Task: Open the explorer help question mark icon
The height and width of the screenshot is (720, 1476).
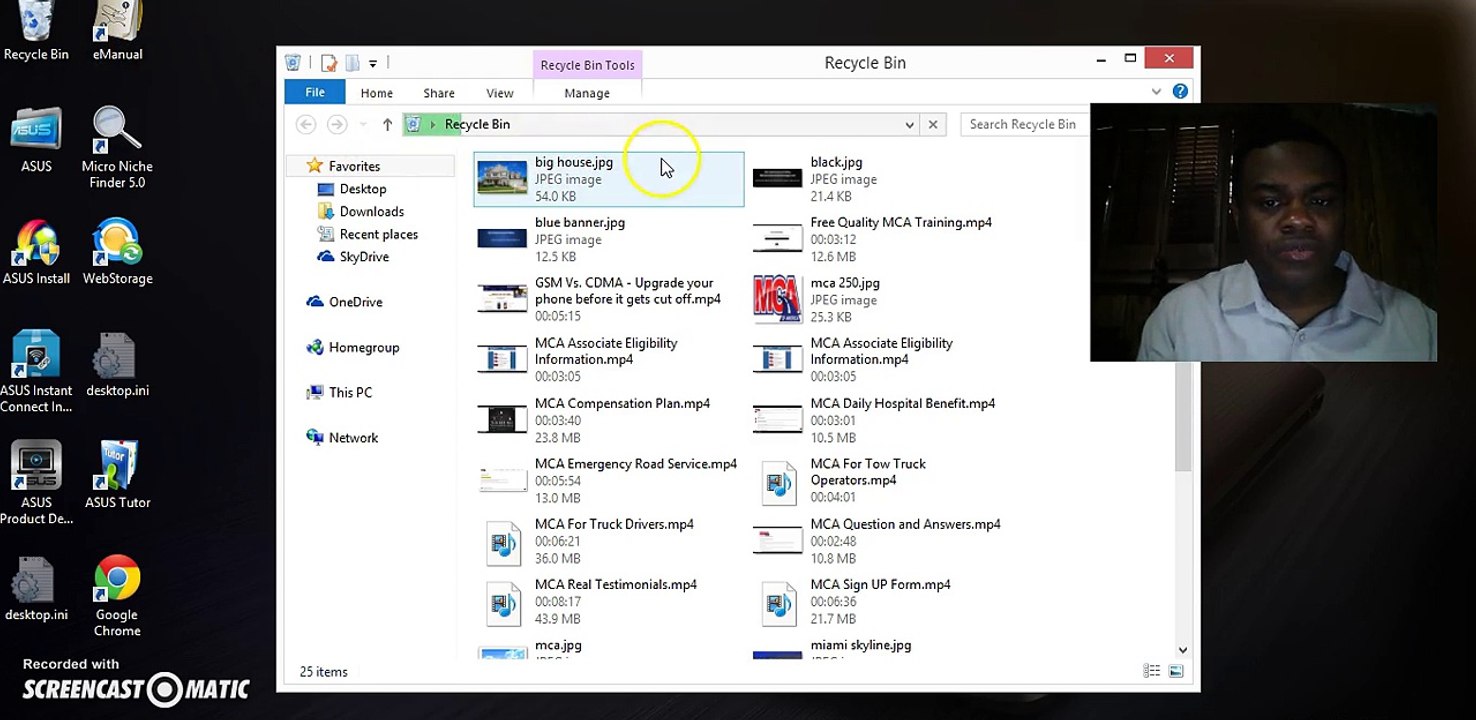Action: tap(1180, 91)
